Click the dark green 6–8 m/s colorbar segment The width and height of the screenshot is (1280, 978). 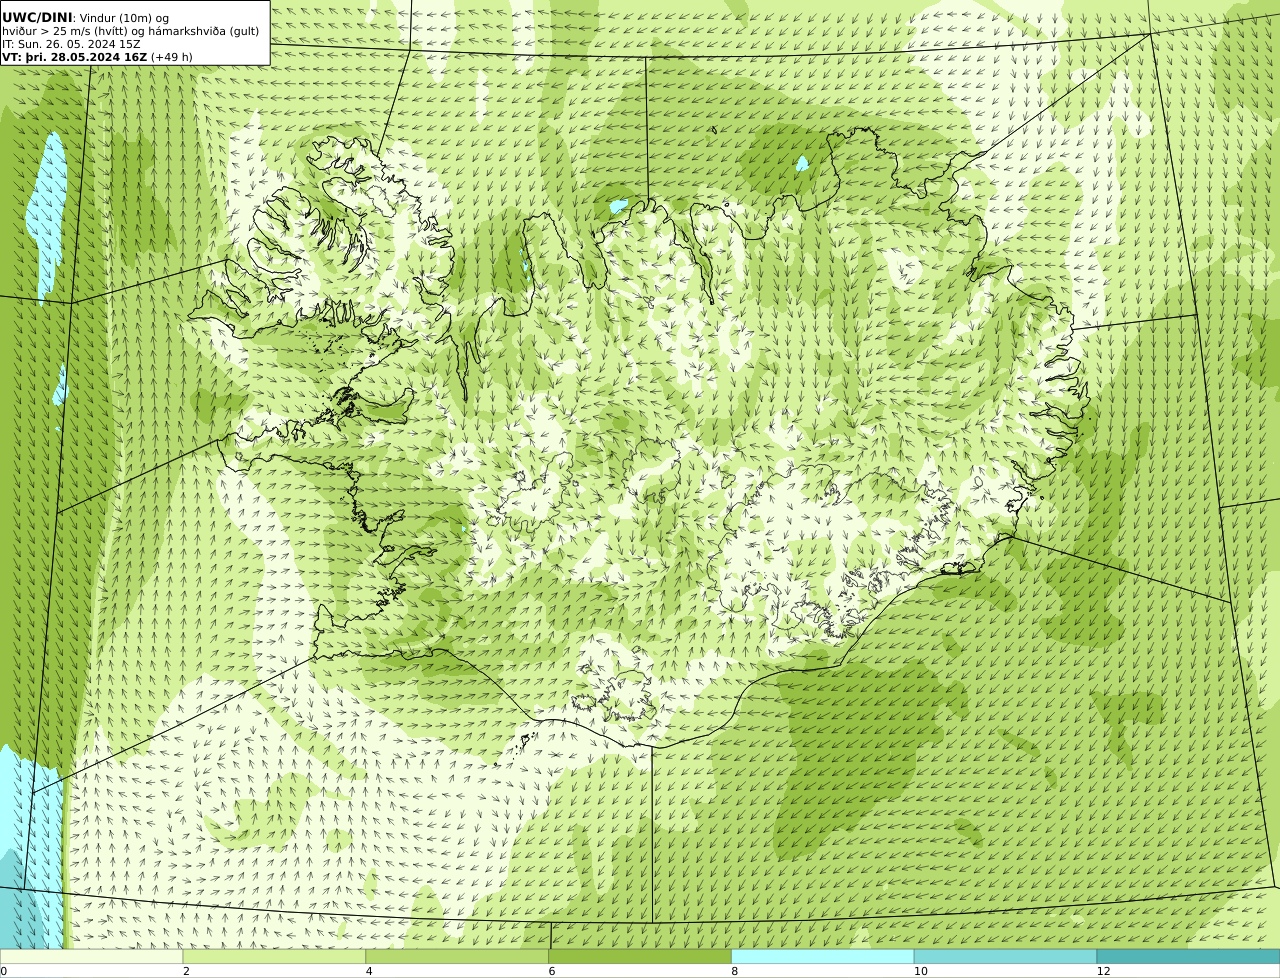(x=640, y=957)
